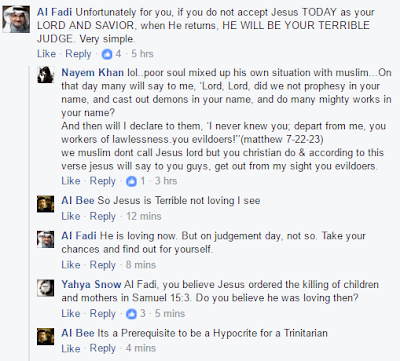Open Al Fadi's profile picture on top comment
400x361 pixels.
pyautogui.click(x=16, y=19)
